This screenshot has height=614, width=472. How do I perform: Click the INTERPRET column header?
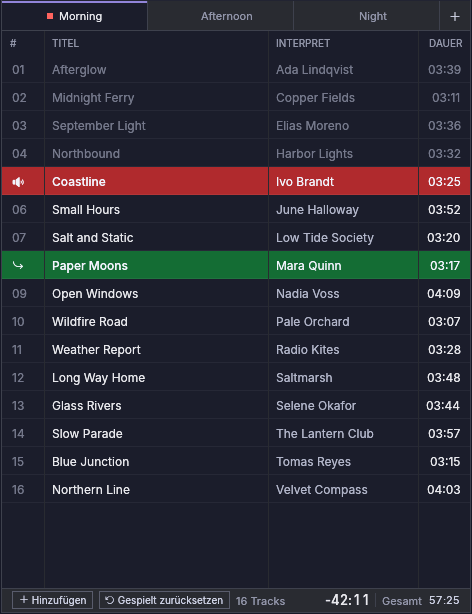pos(303,43)
